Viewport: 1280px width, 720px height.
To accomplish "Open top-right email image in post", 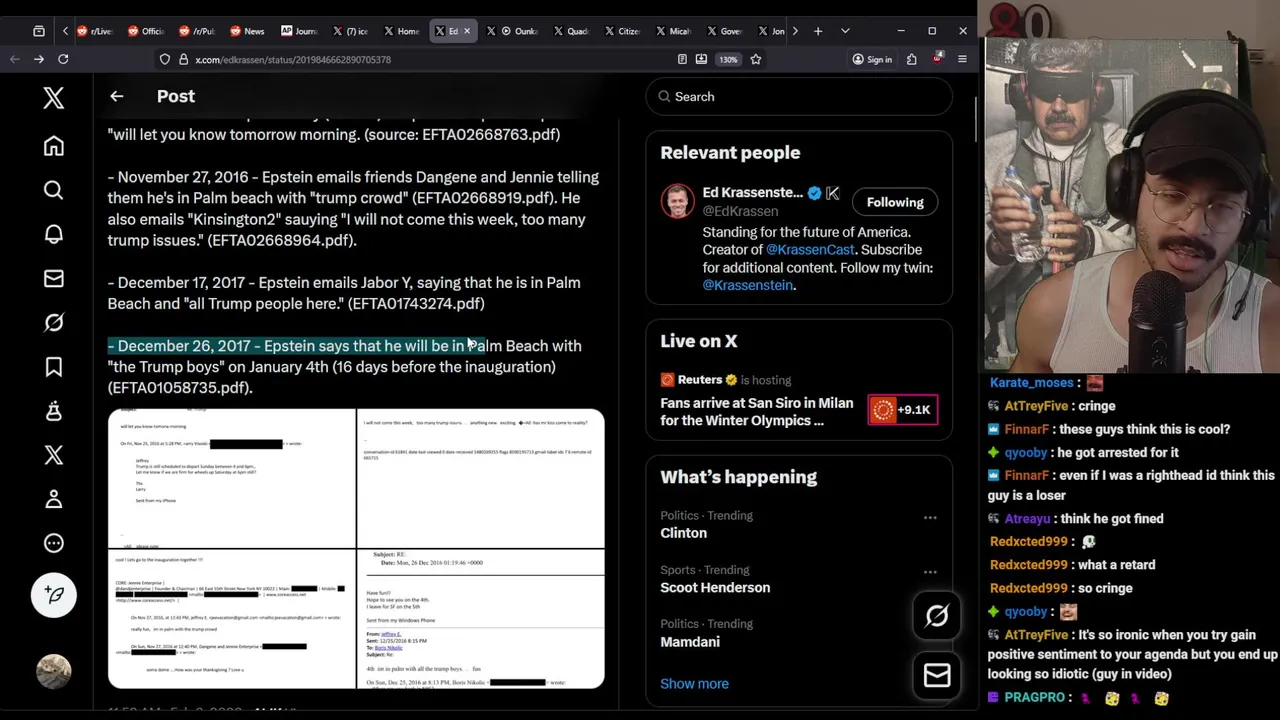I will [x=481, y=478].
